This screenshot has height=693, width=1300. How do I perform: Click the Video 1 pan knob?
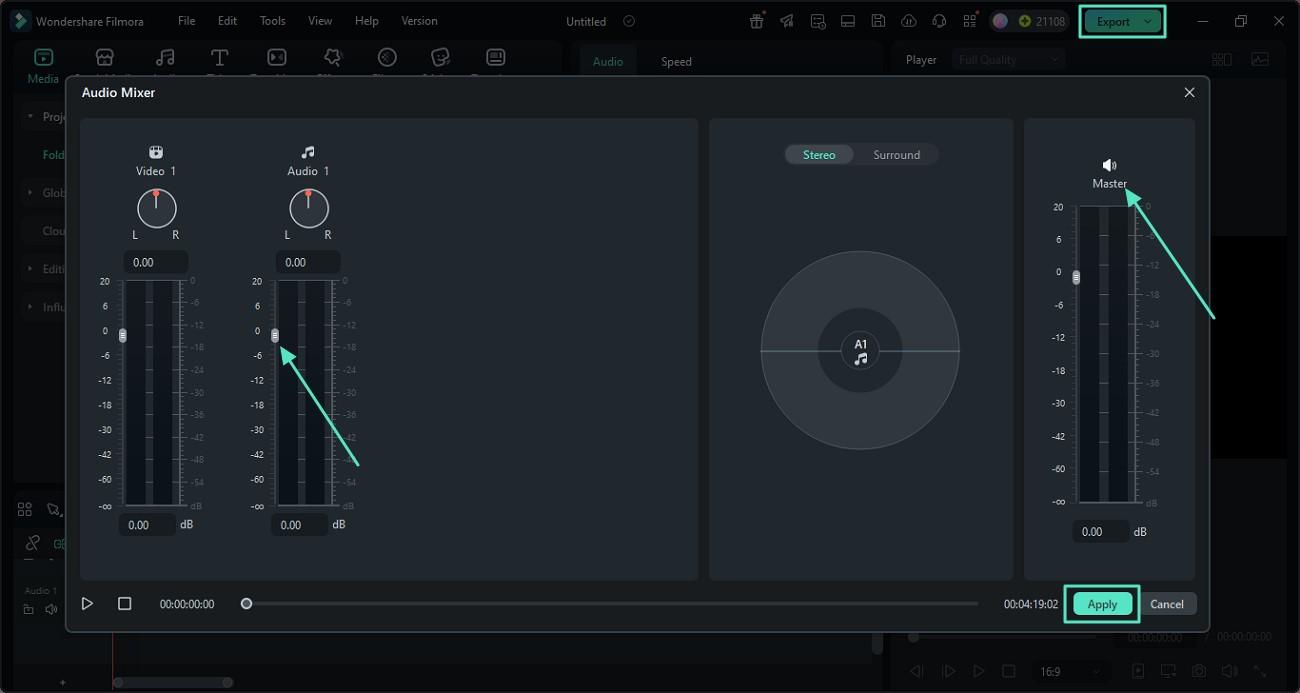tap(156, 208)
